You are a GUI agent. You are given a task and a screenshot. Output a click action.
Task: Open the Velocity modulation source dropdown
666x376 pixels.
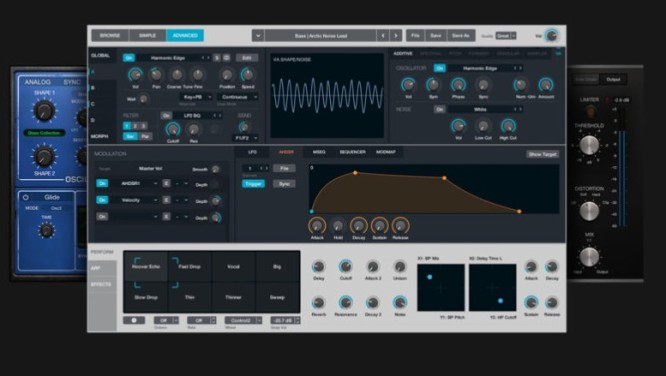point(134,200)
